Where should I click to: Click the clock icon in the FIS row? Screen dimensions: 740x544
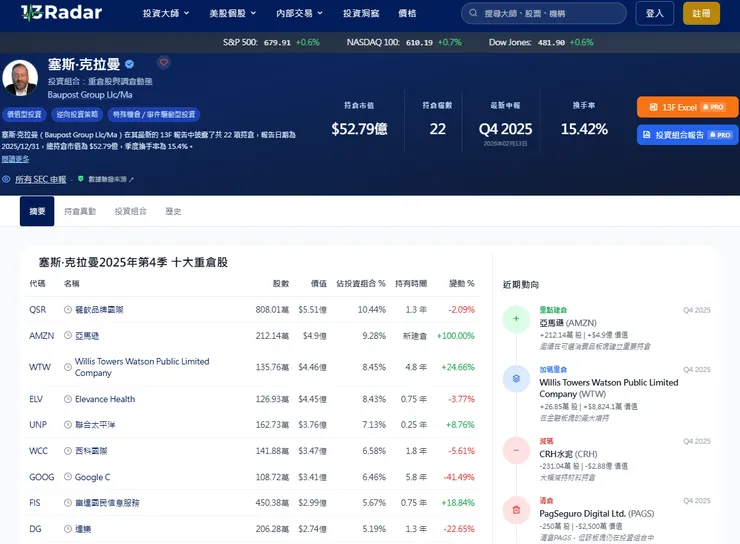(68, 503)
